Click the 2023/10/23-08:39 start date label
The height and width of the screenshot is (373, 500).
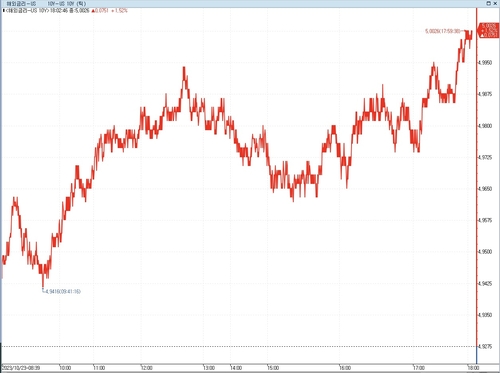coord(21,368)
